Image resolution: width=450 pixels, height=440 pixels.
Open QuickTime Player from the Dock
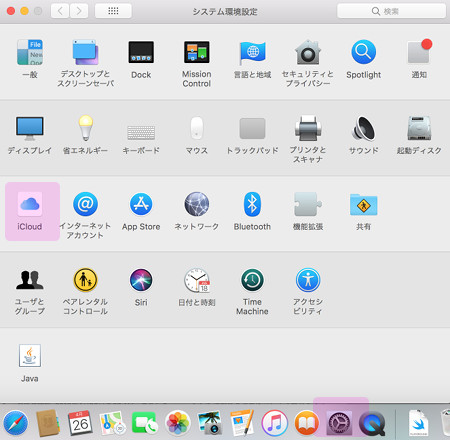(x=372, y=424)
